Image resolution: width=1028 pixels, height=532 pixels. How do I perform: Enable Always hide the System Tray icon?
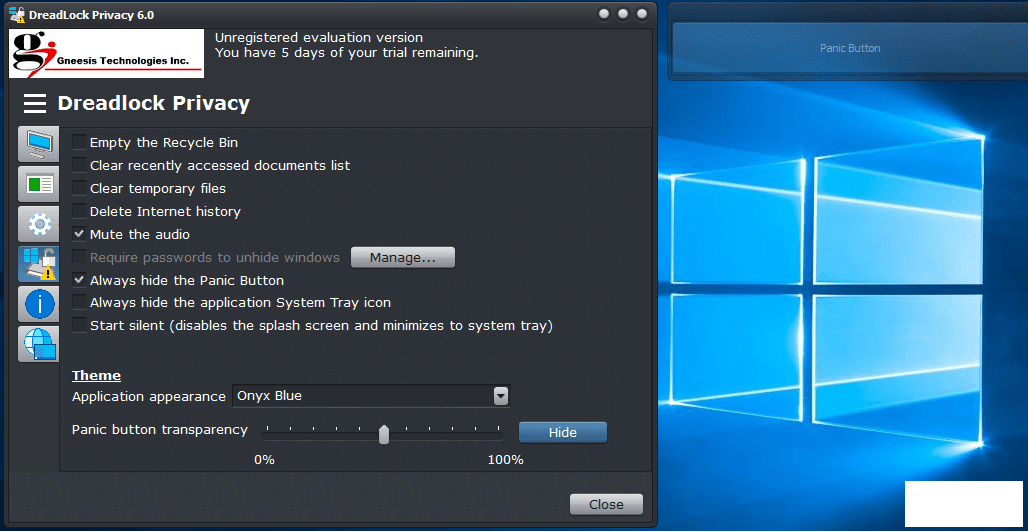[79, 302]
